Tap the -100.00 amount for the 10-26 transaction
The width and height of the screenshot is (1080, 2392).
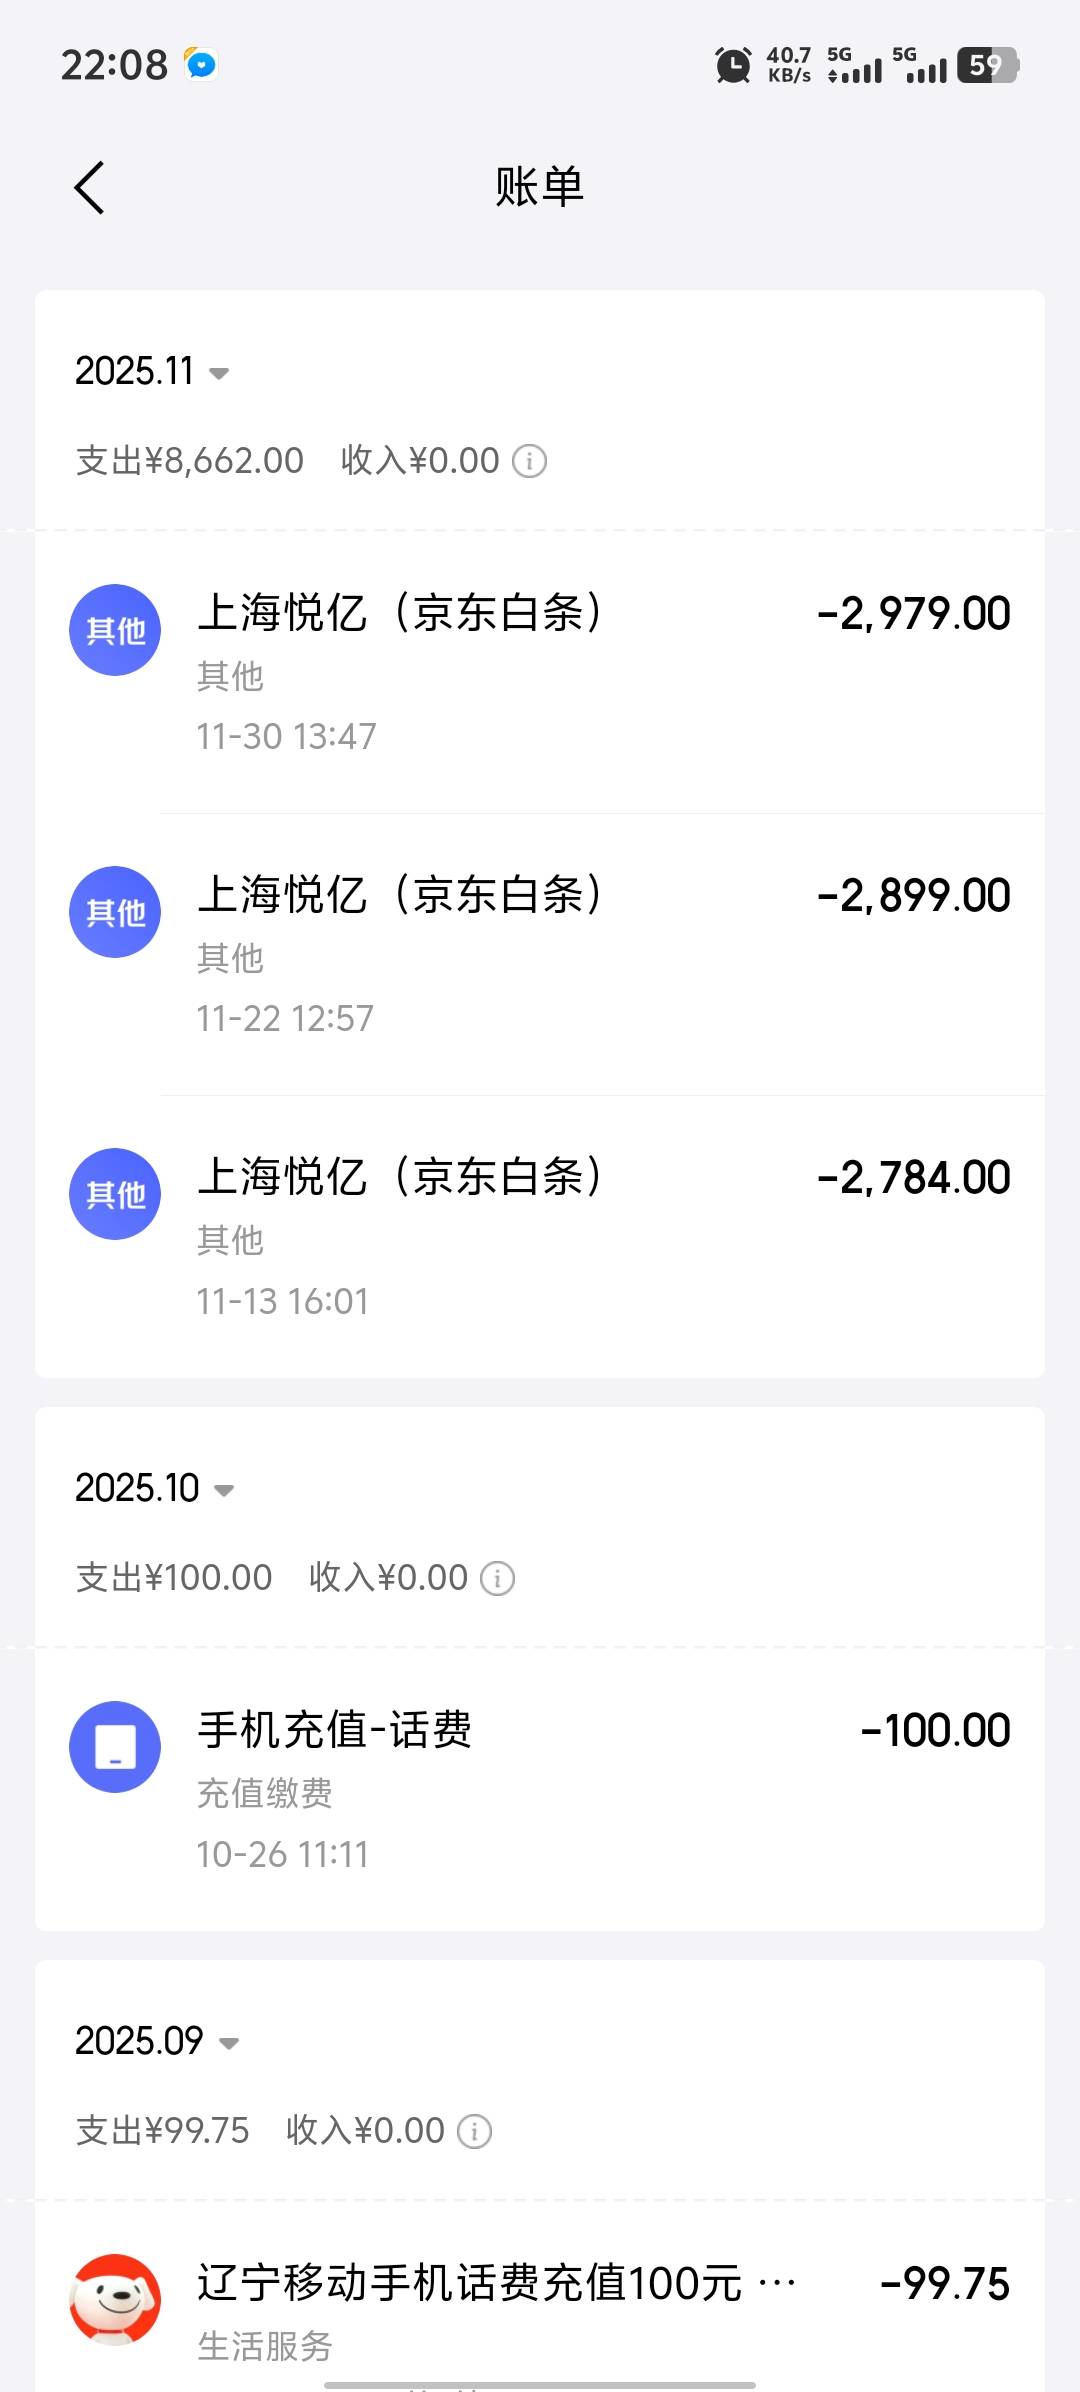[935, 1731]
